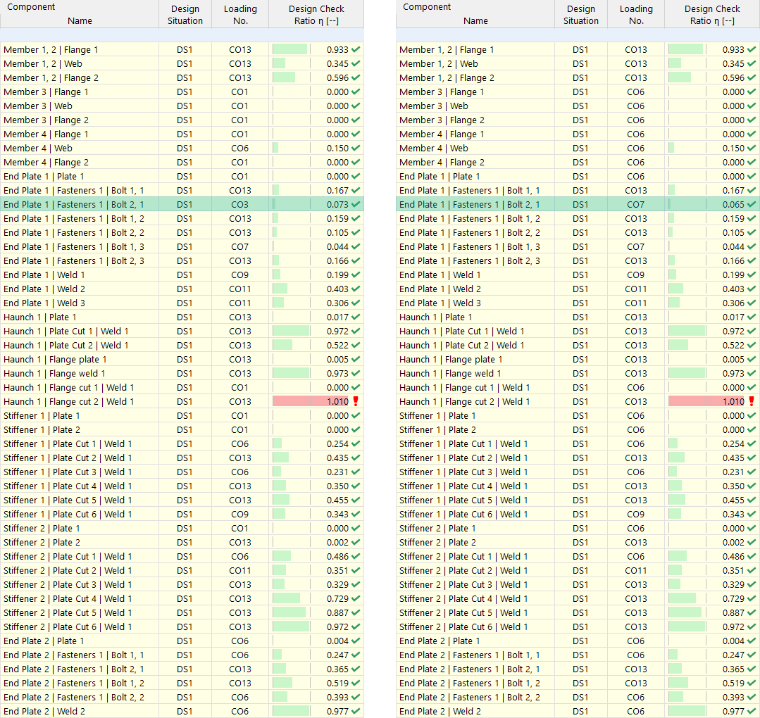Click the red exclamation mark in right table

pos(752,401)
